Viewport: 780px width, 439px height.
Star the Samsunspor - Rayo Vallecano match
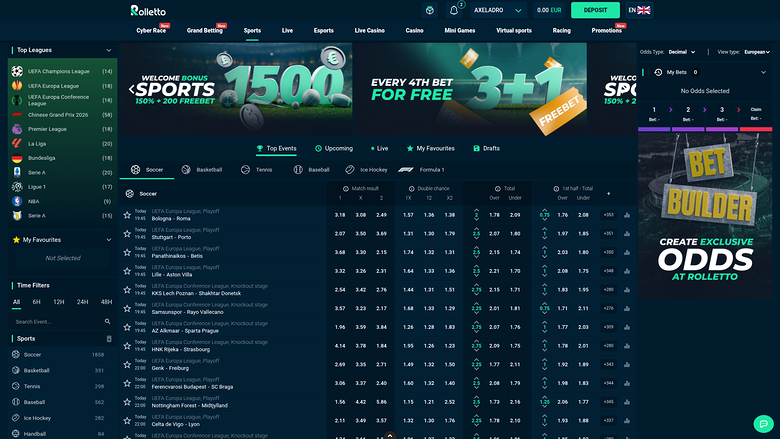click(127, 308)
